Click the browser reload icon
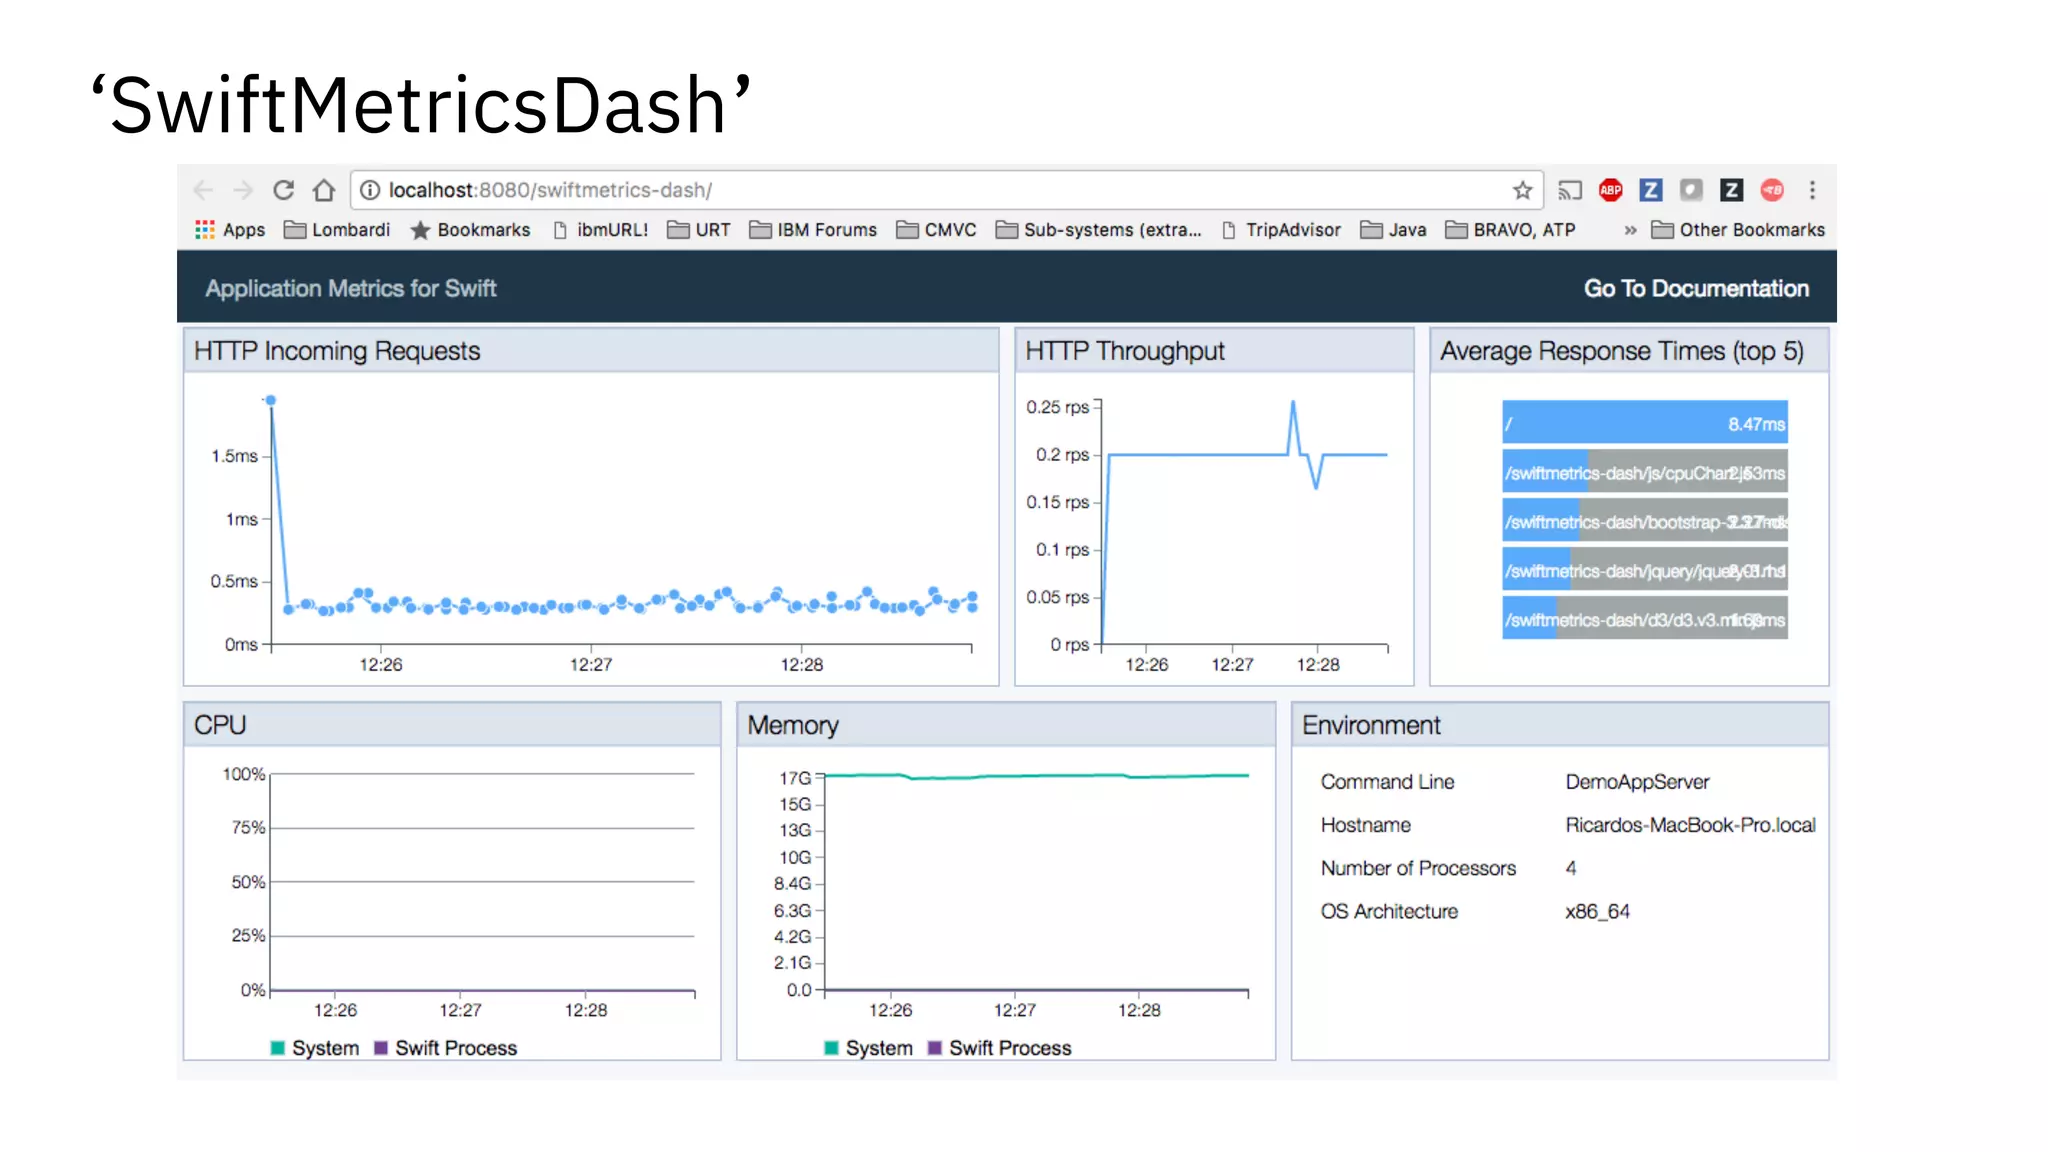 point(284,190)
